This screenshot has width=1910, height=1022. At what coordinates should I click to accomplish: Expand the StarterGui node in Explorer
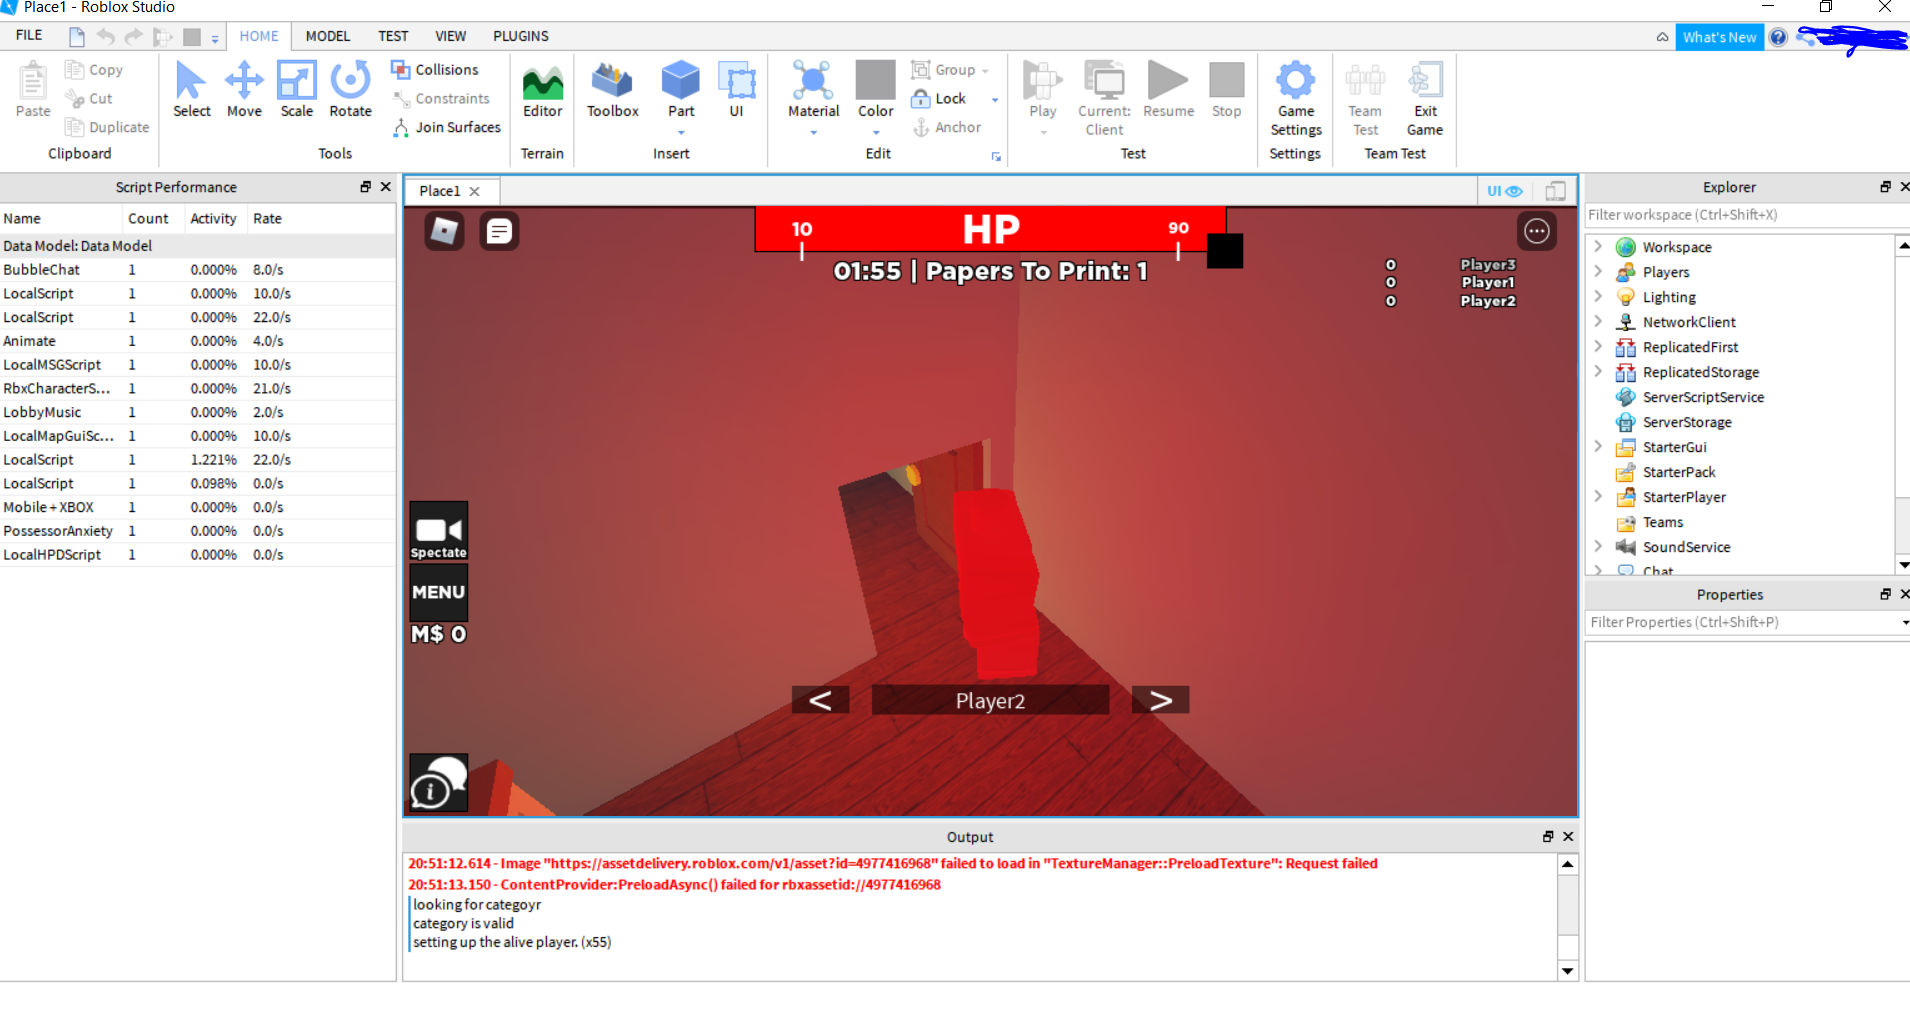(1598, 447)
